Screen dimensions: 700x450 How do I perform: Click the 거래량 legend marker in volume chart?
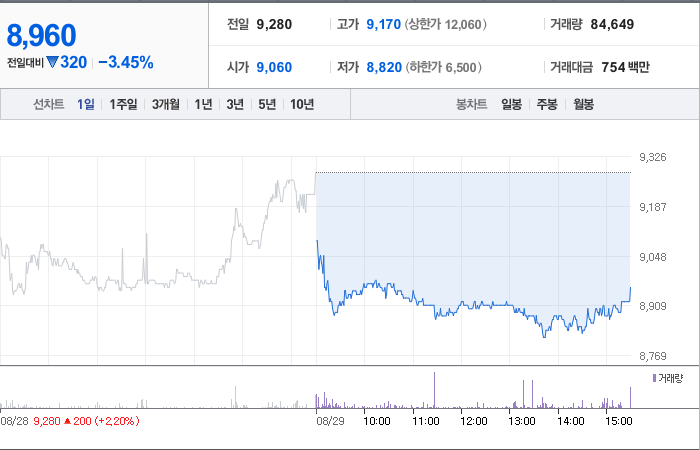click(x=654, y=379)
